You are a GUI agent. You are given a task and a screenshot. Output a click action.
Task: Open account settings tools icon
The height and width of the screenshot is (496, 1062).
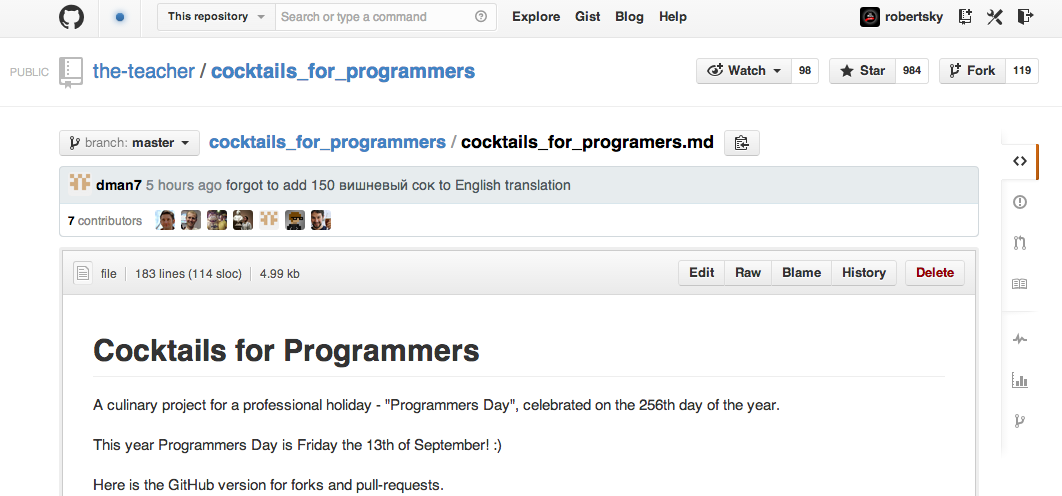[x=994, y=17]
